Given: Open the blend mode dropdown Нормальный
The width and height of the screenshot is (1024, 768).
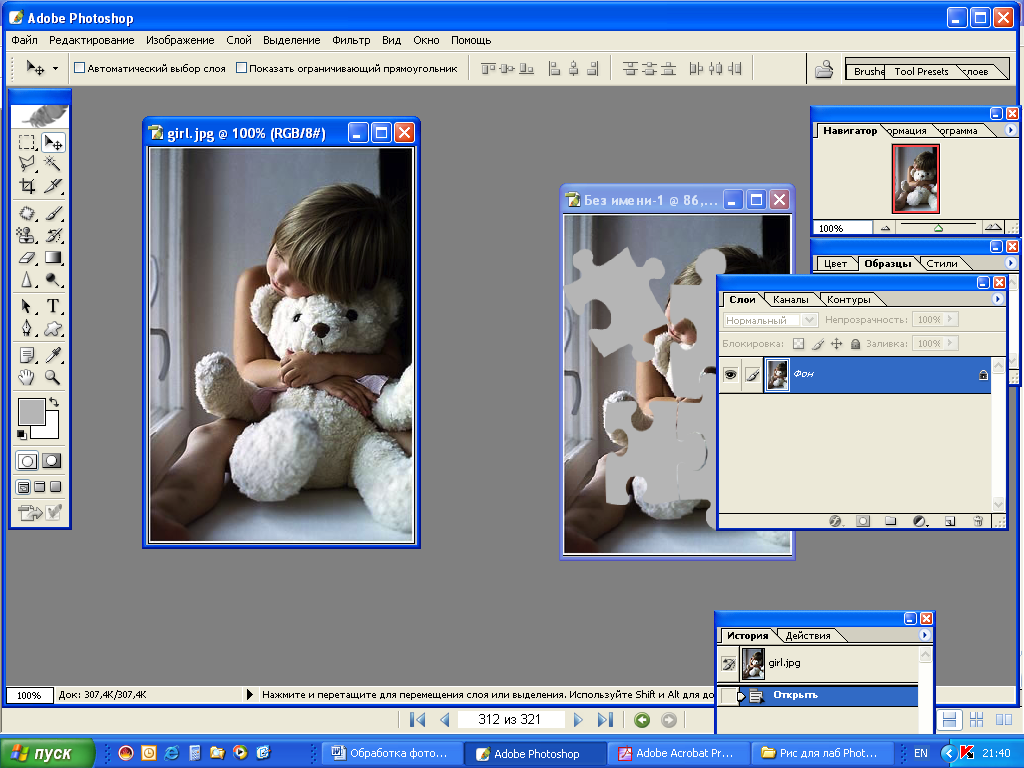Looking at the screenshot, I should 809,320.
